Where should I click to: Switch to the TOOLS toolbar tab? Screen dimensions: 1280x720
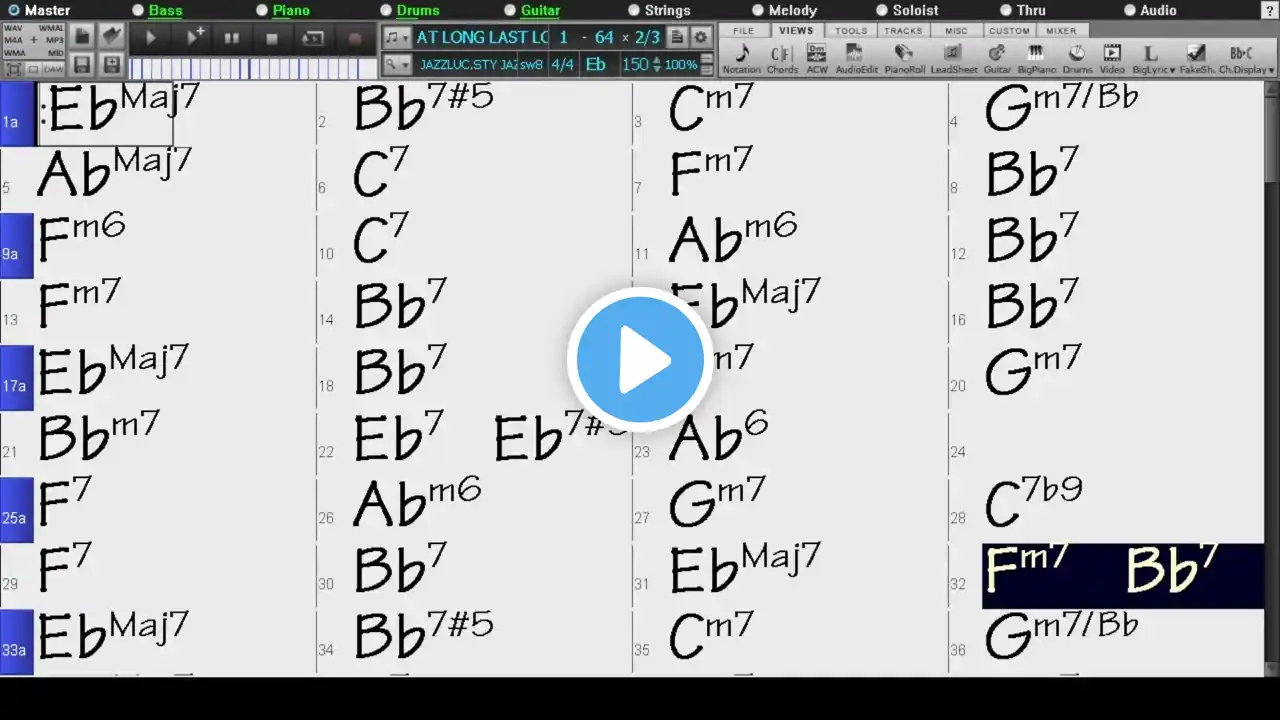coord(851,31)
